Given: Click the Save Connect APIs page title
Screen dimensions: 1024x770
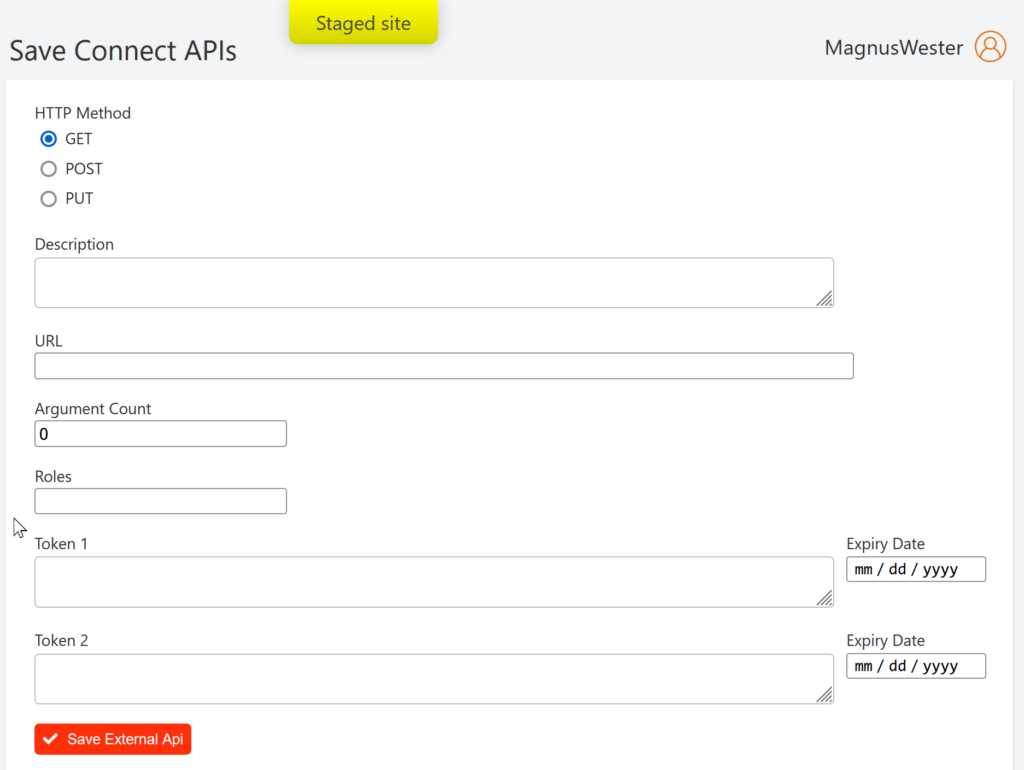Looking at the screenshot, I should coord(122,50).
